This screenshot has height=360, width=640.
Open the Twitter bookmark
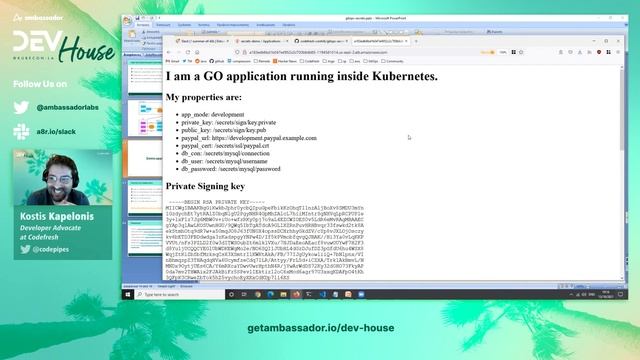pyautogui.click(x=187, y=61)
